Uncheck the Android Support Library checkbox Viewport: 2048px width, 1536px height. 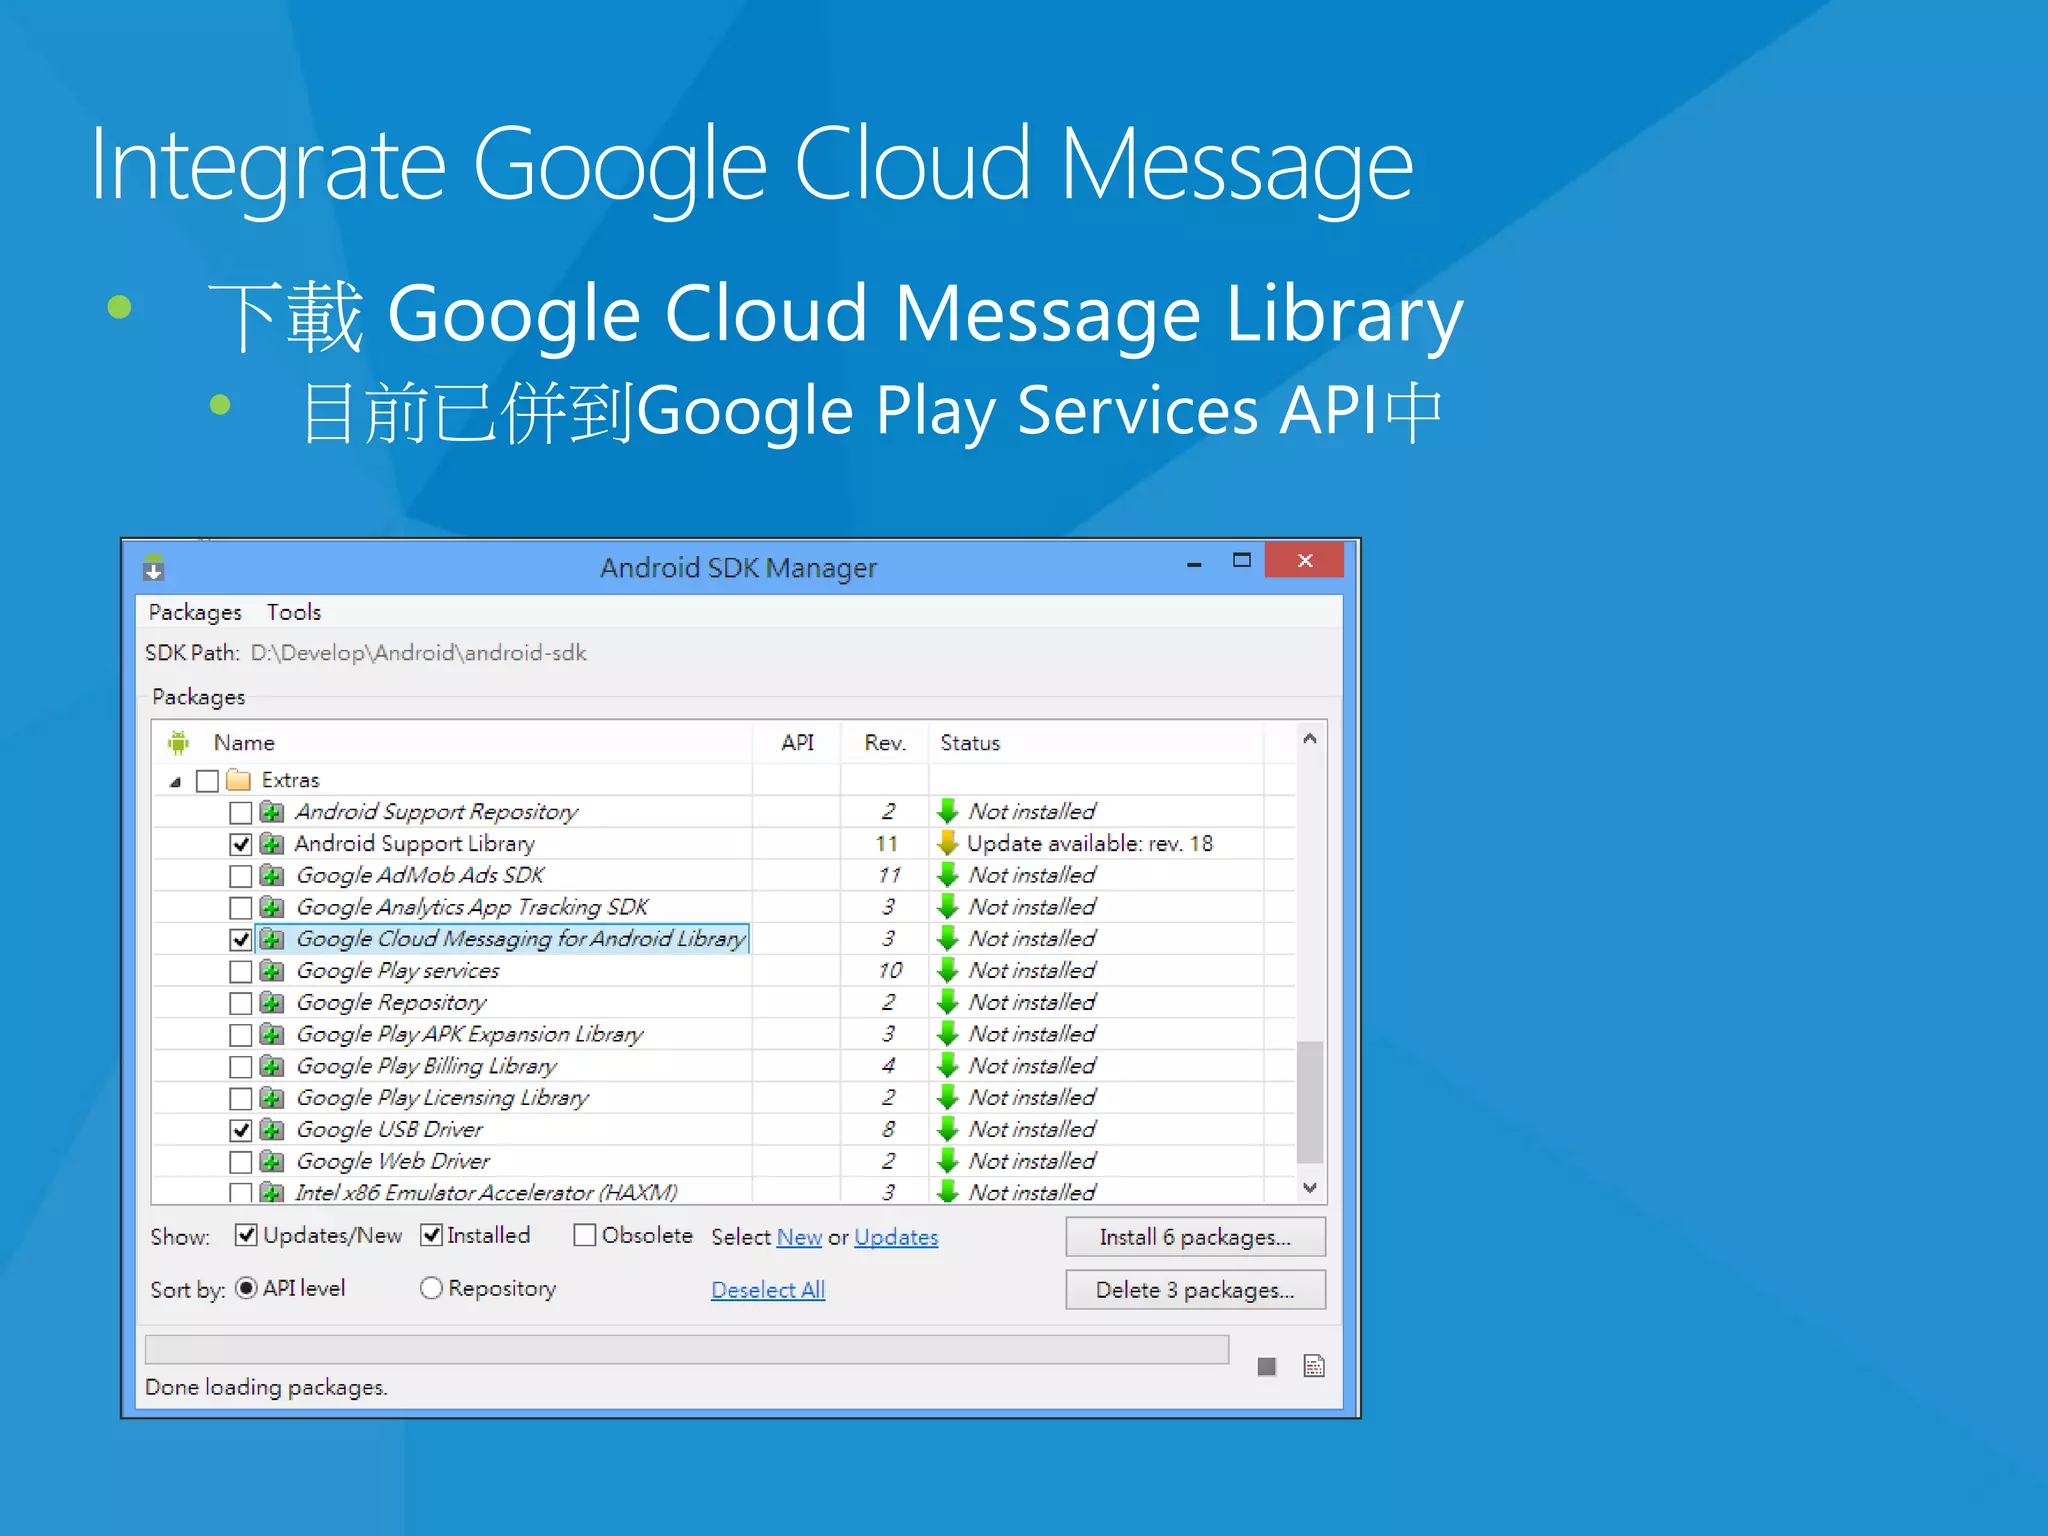(x=240, y=844)
